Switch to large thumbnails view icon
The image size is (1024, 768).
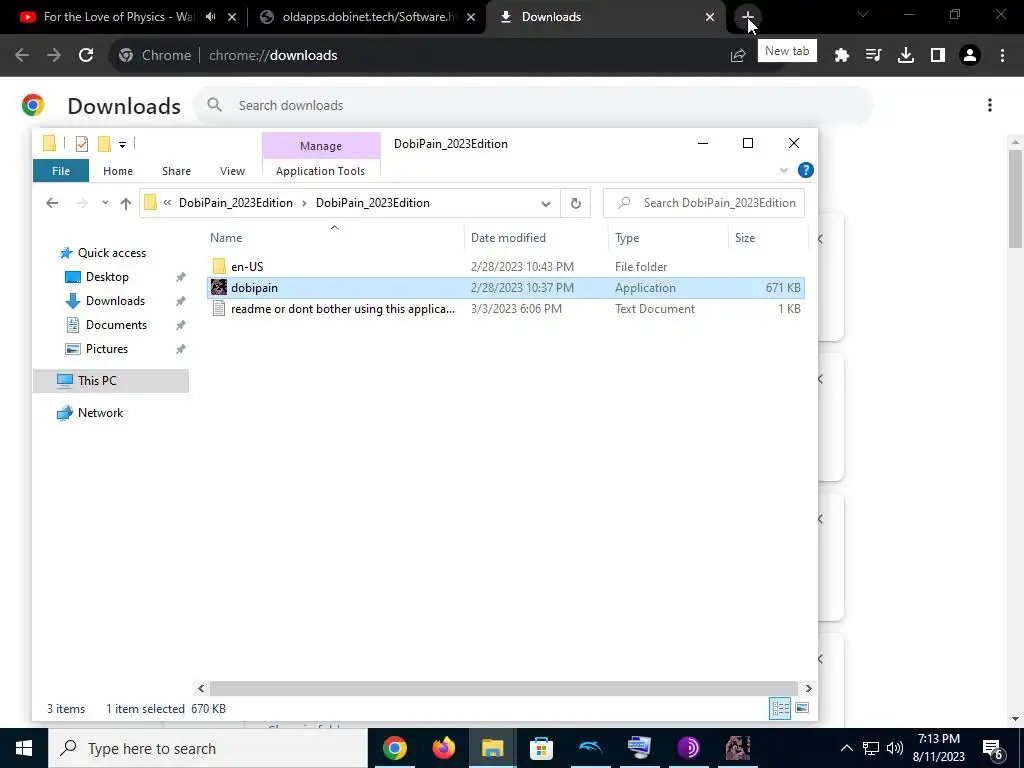coord(802,709)
